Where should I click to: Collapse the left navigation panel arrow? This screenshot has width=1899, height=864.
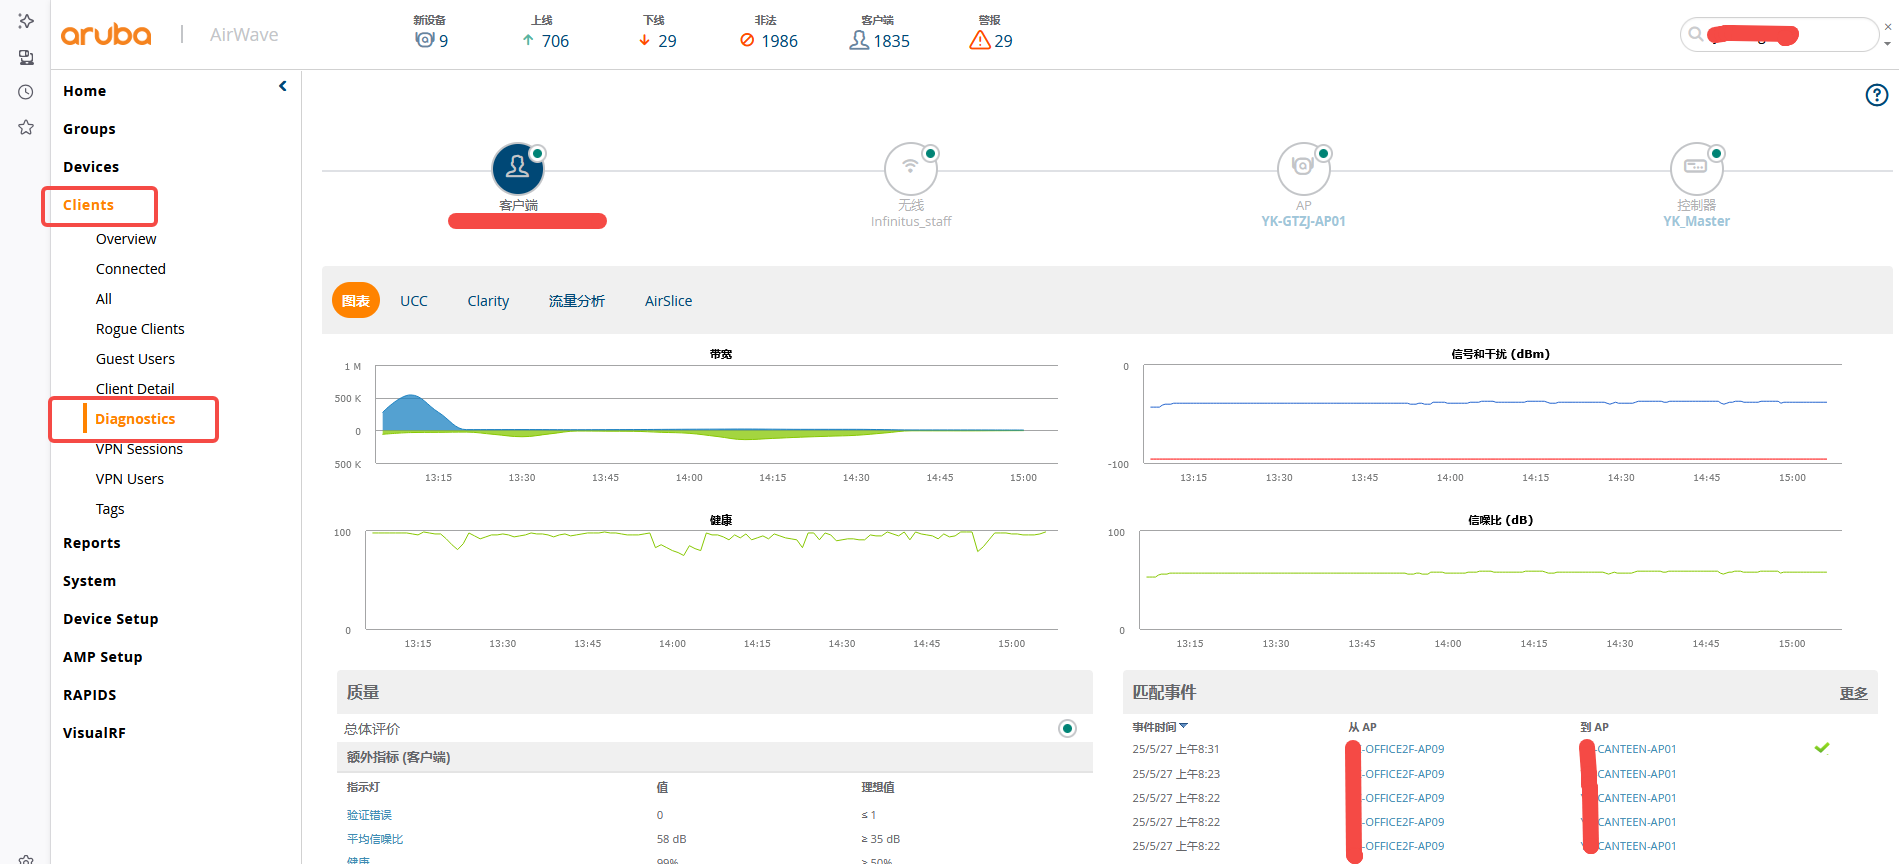(x=283, y=86)
